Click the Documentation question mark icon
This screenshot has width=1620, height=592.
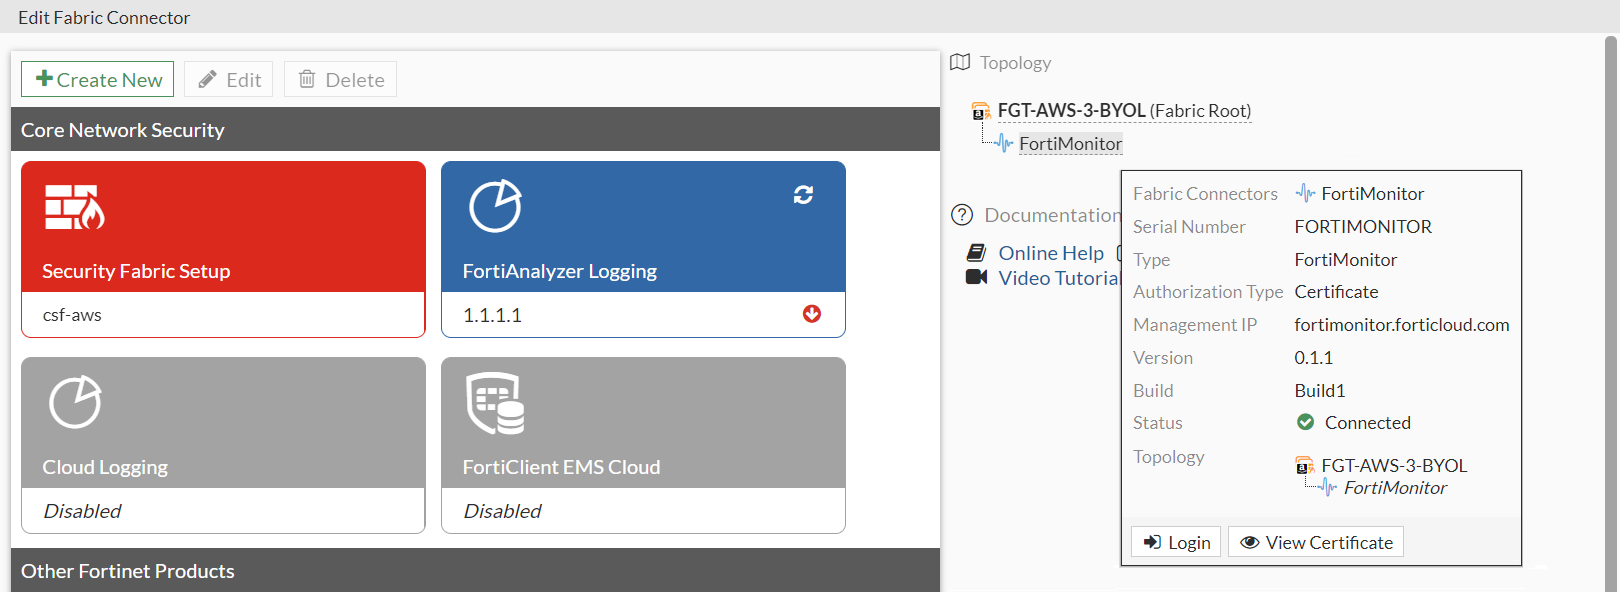(962, 215)
